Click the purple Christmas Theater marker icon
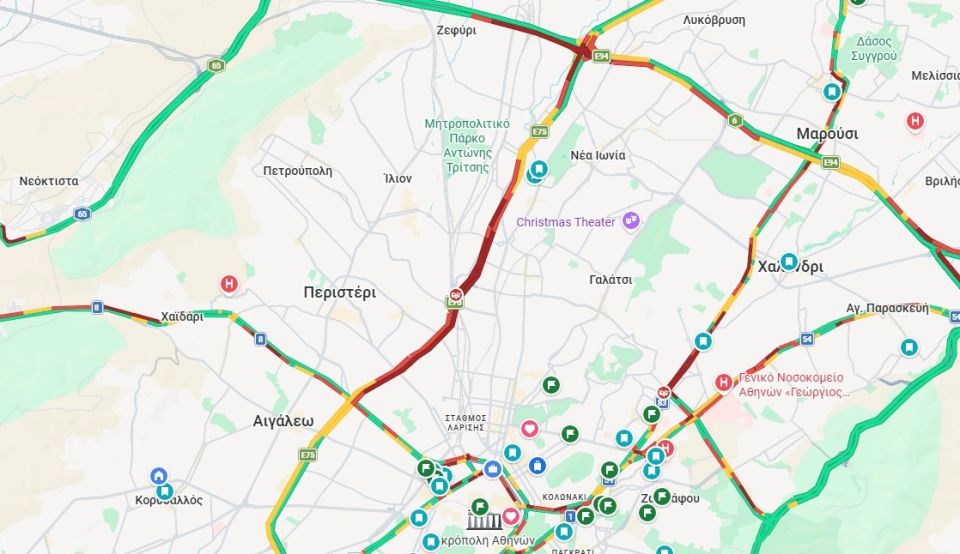 point(631,221)
